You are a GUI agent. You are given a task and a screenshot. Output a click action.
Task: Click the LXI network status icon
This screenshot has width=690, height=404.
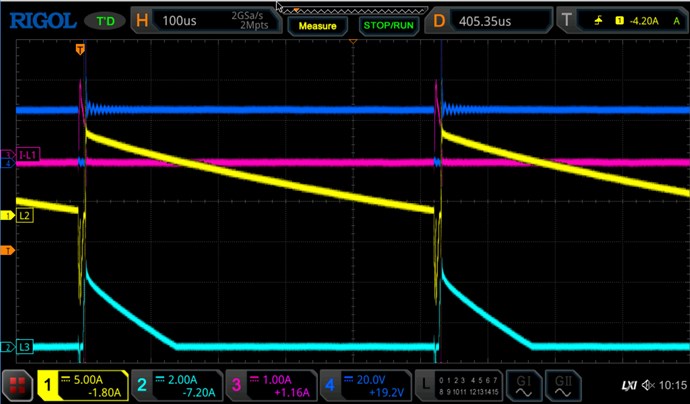(629, 386)
